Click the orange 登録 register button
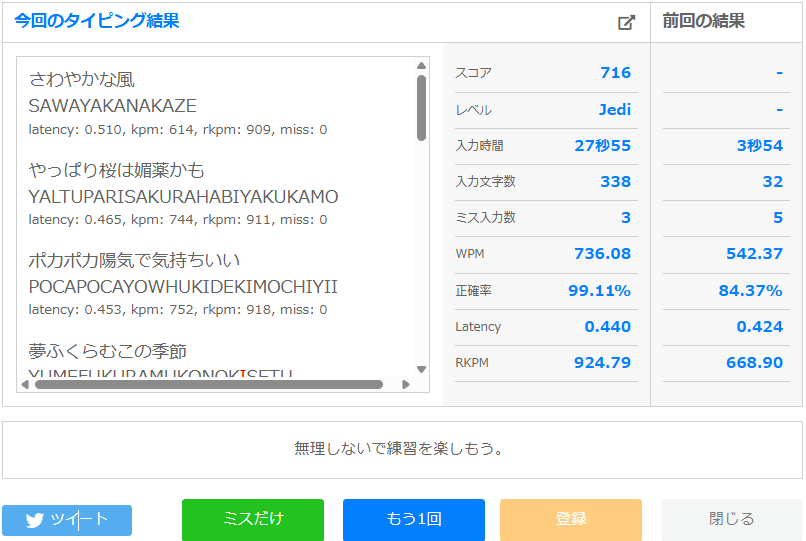 click(x=570, y=520)
